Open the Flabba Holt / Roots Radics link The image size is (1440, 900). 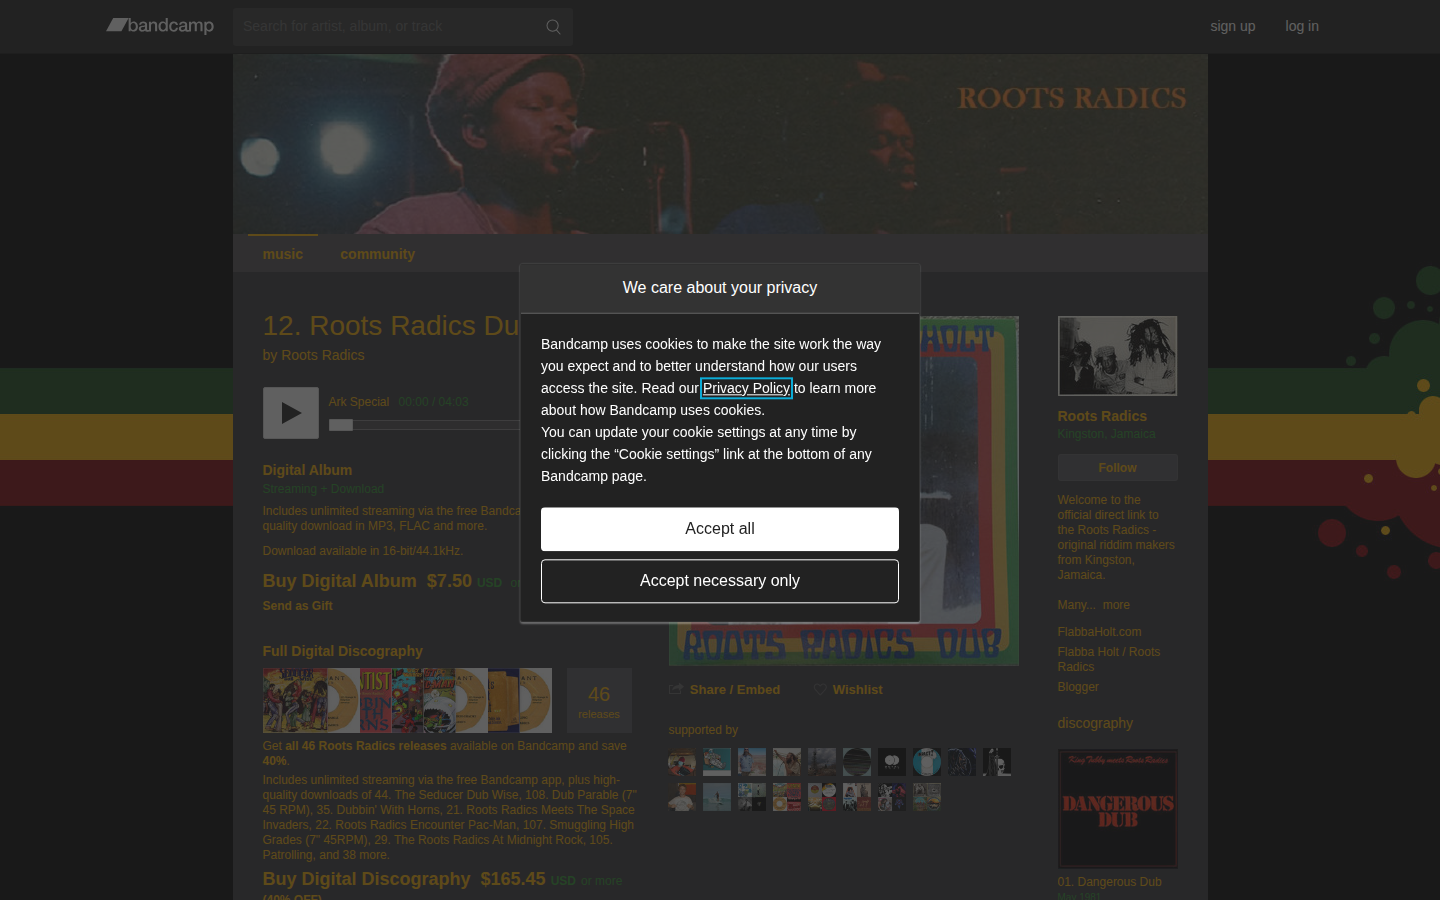(1109, 659)
